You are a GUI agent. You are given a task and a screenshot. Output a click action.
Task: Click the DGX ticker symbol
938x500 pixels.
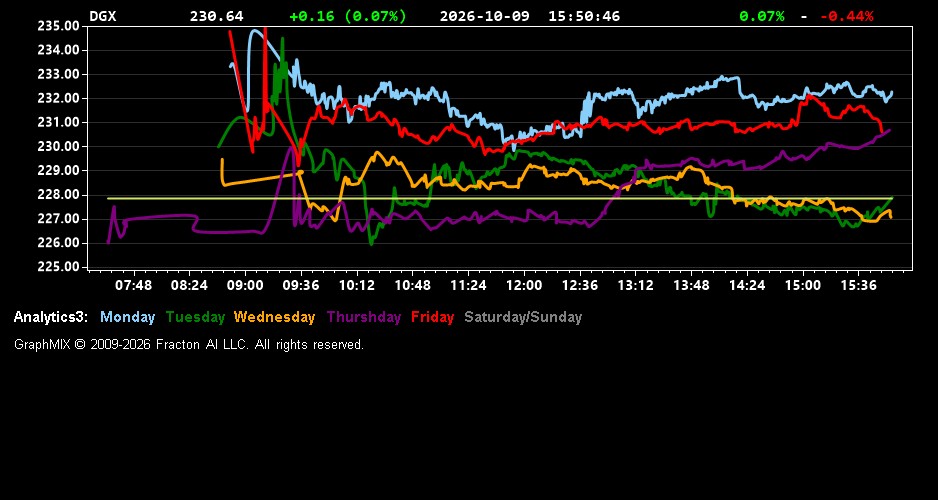103,16
